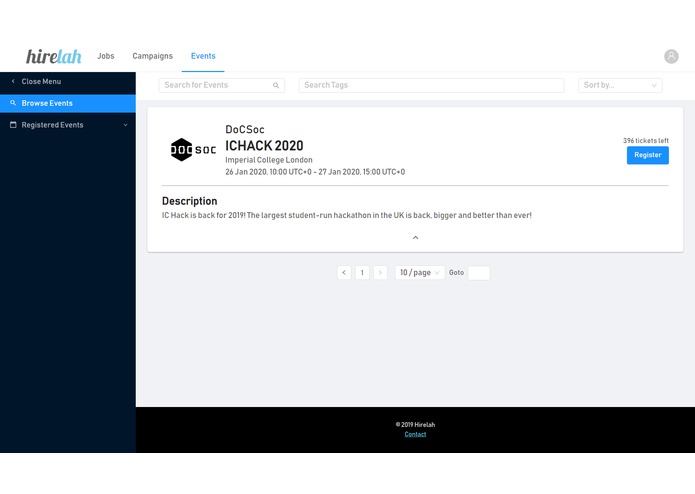The height and width of the screenshot is (494, 695).
Task: Click the DoCSoc organizer name
Action: pos(245,129)
